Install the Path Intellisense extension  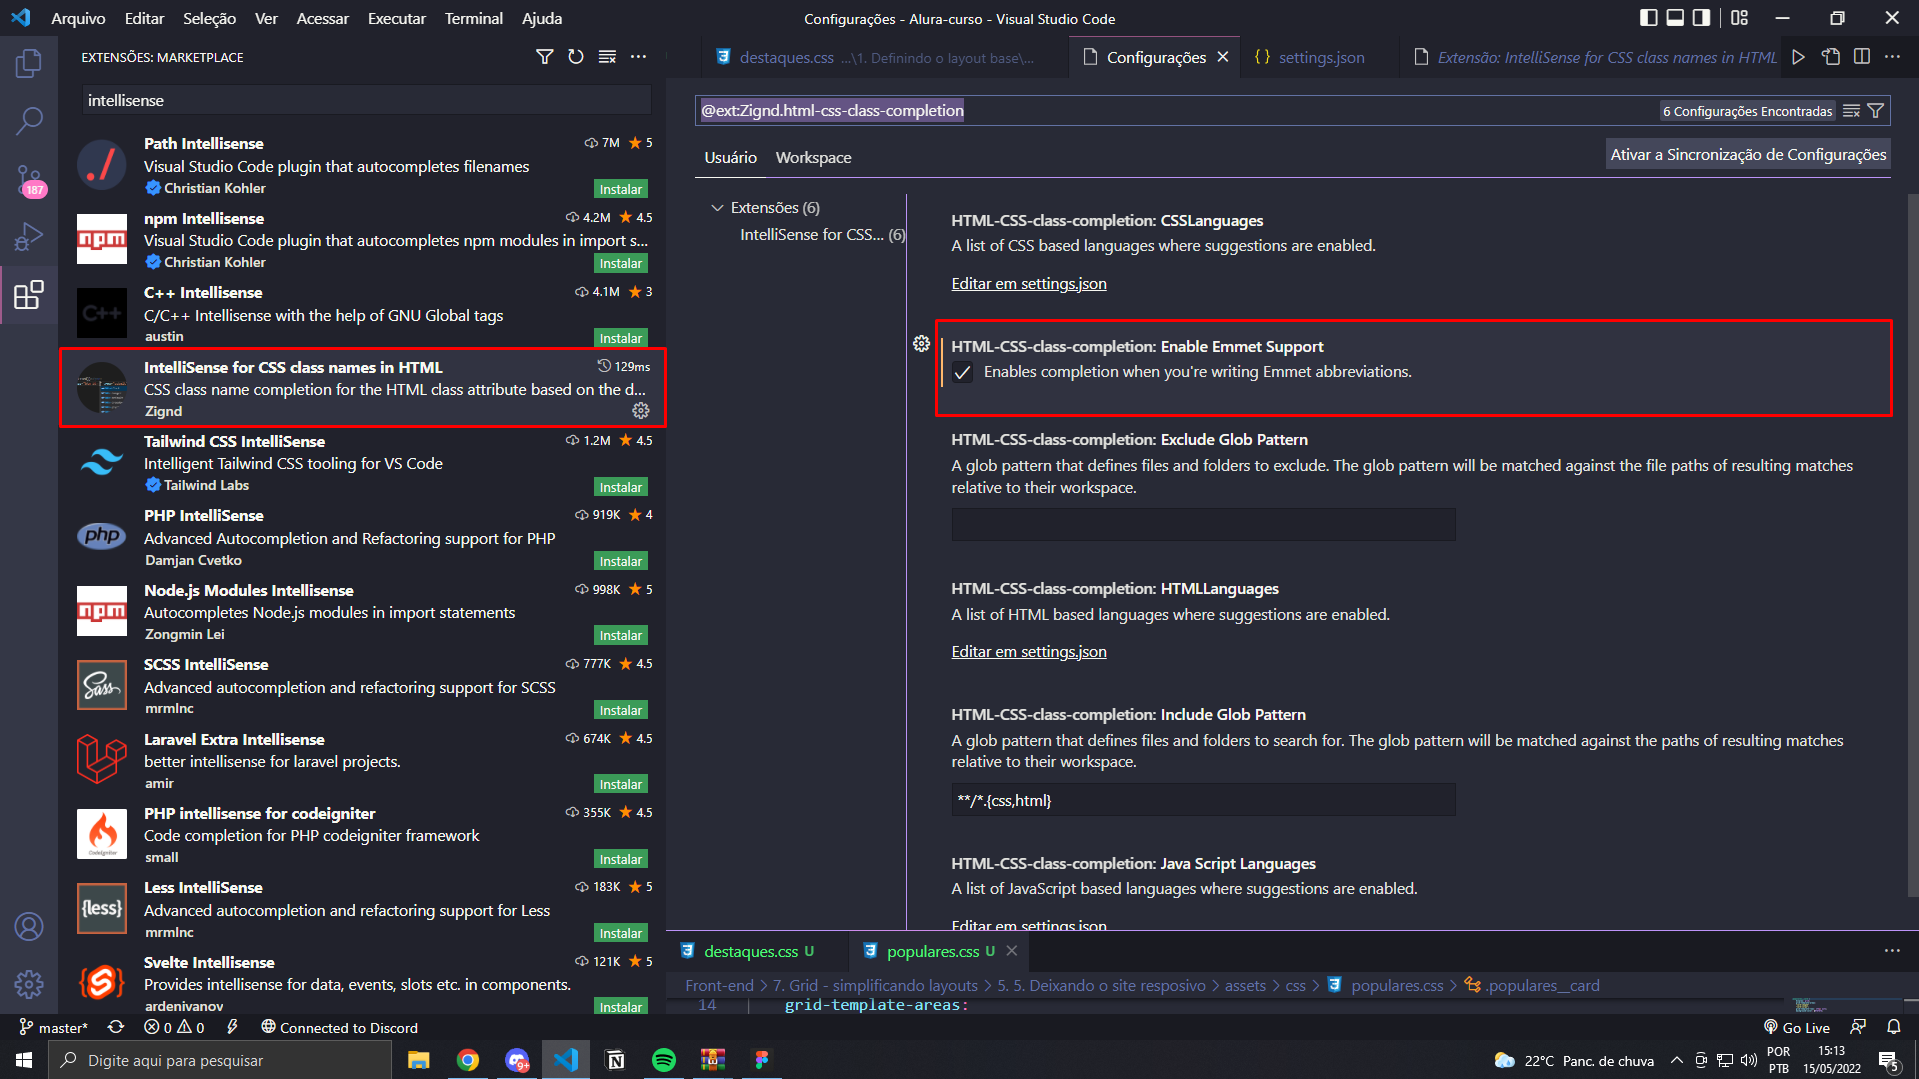click(621, 189)
